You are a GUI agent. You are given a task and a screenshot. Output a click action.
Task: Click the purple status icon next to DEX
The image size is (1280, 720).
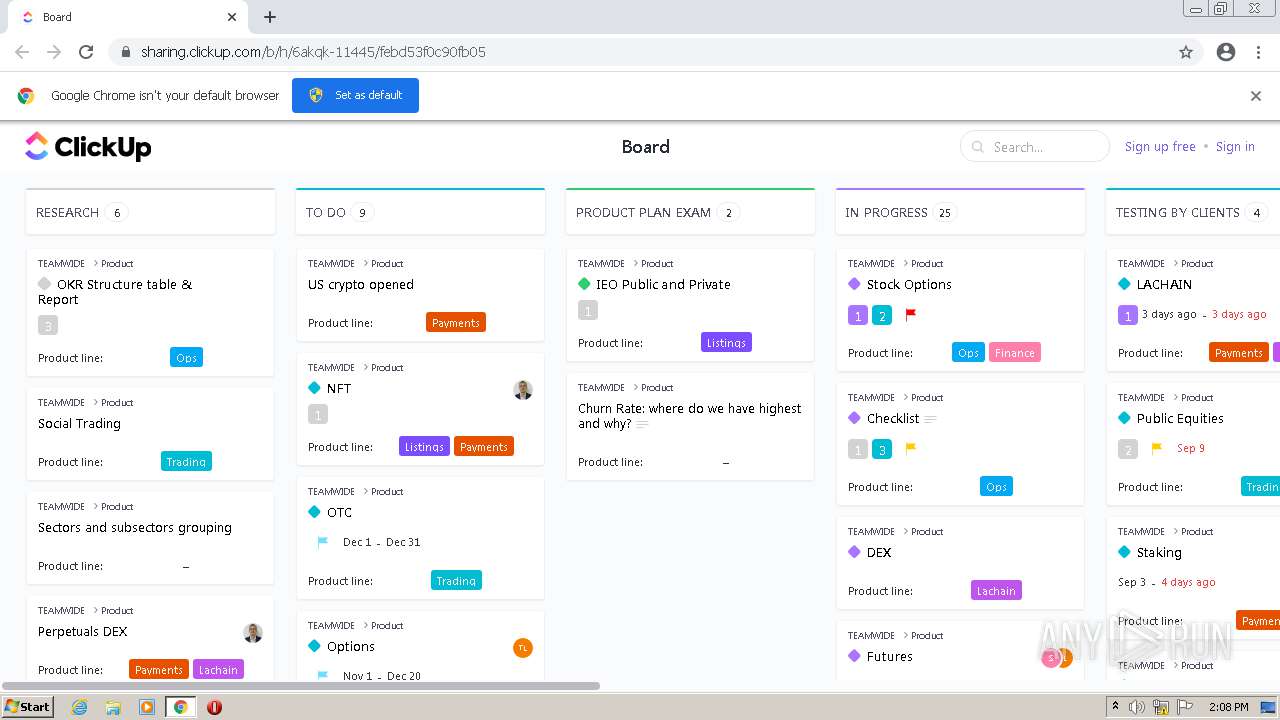click(854, 552)
